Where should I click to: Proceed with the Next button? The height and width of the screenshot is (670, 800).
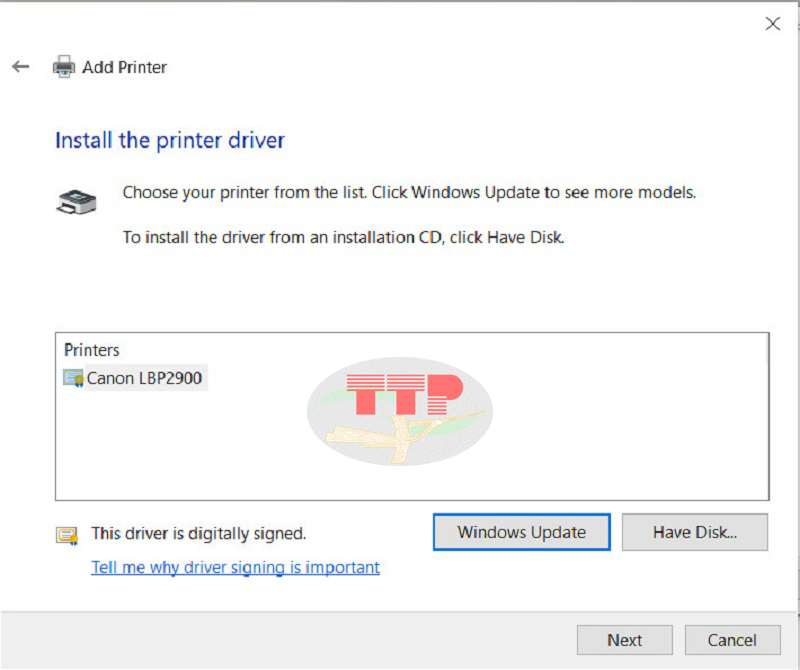[624, 640]
